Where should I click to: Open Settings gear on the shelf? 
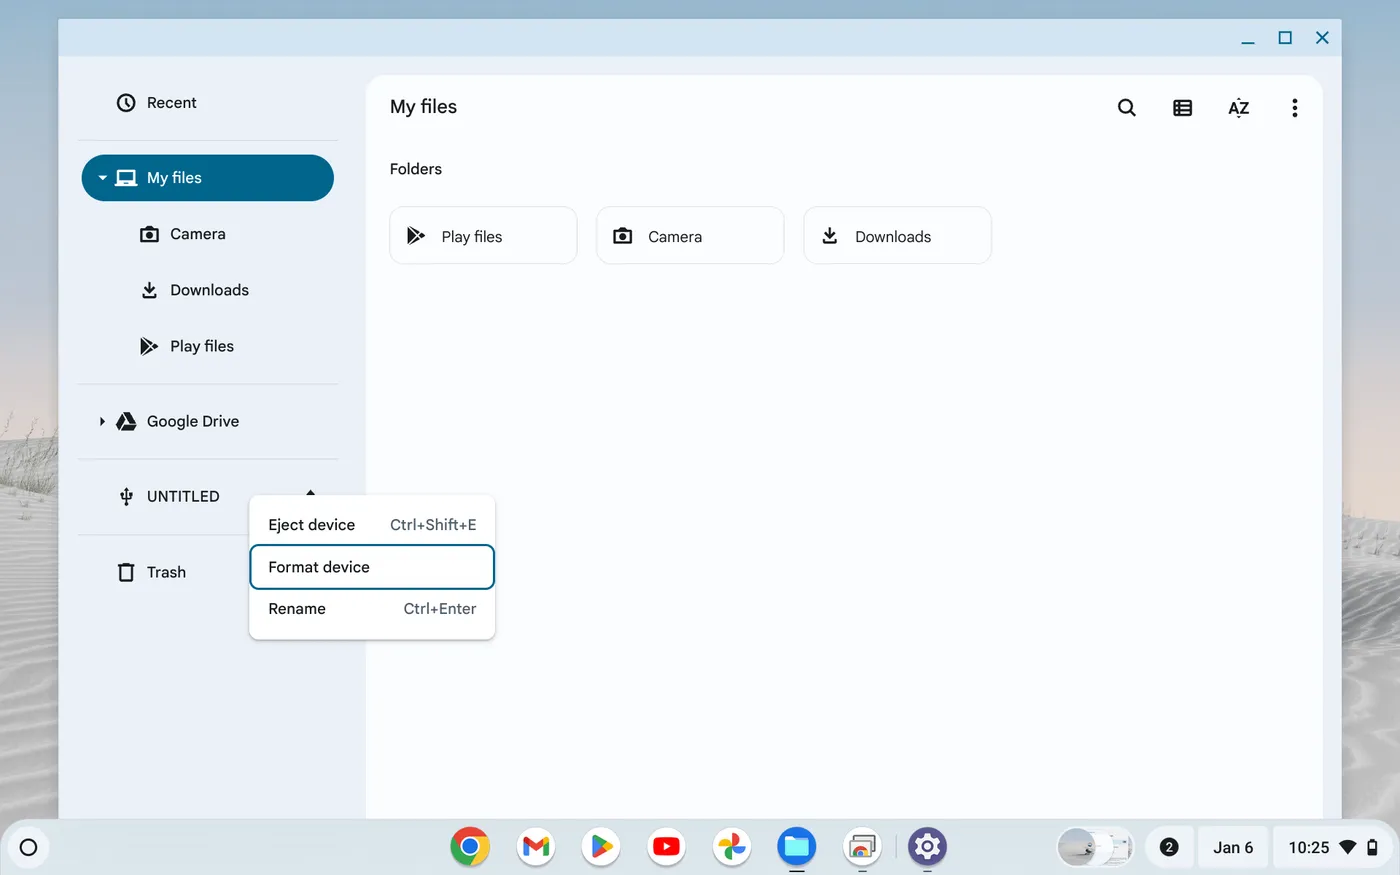[927, 847]
